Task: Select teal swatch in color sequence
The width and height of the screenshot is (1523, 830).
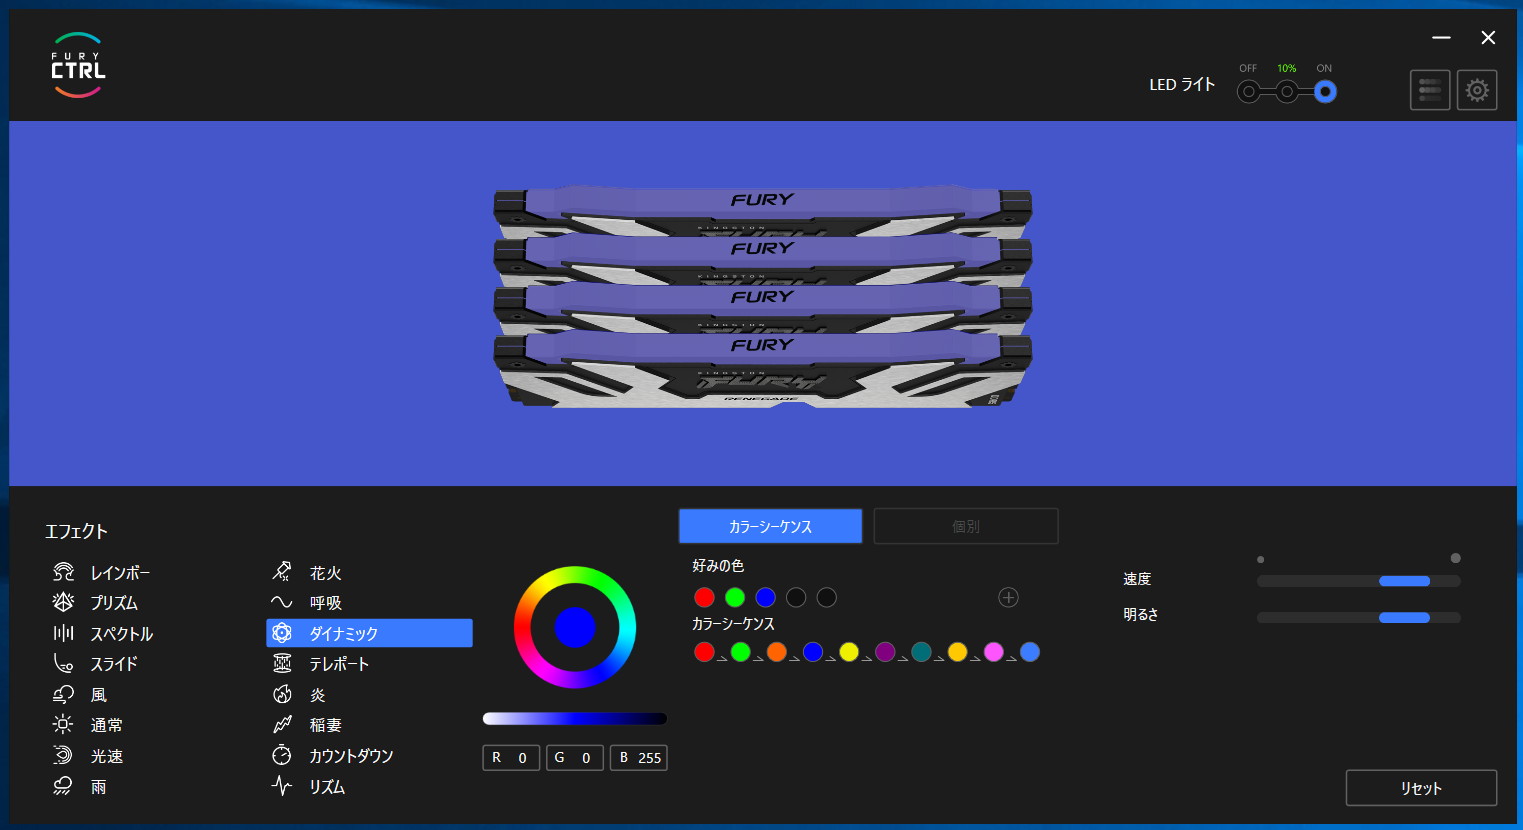Action: click(x=921, y=652)
